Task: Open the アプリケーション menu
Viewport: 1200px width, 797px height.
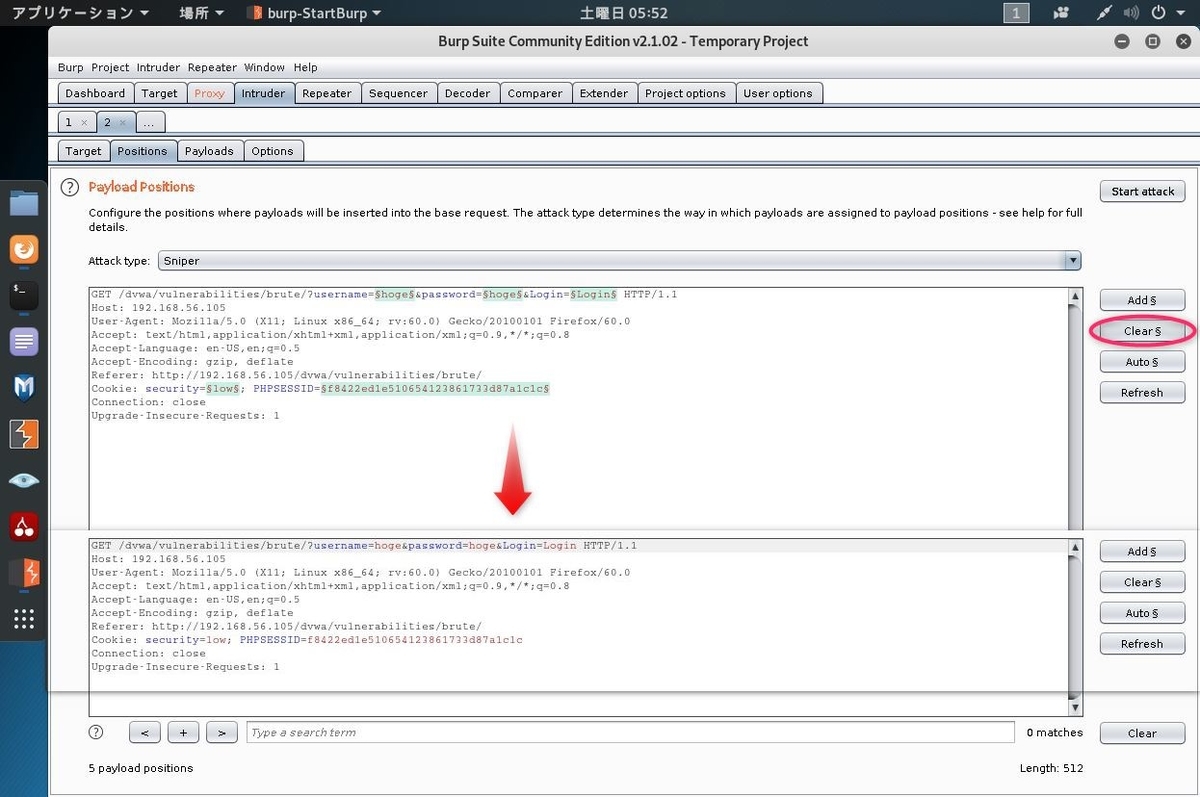Action: (x=80, y=13)
